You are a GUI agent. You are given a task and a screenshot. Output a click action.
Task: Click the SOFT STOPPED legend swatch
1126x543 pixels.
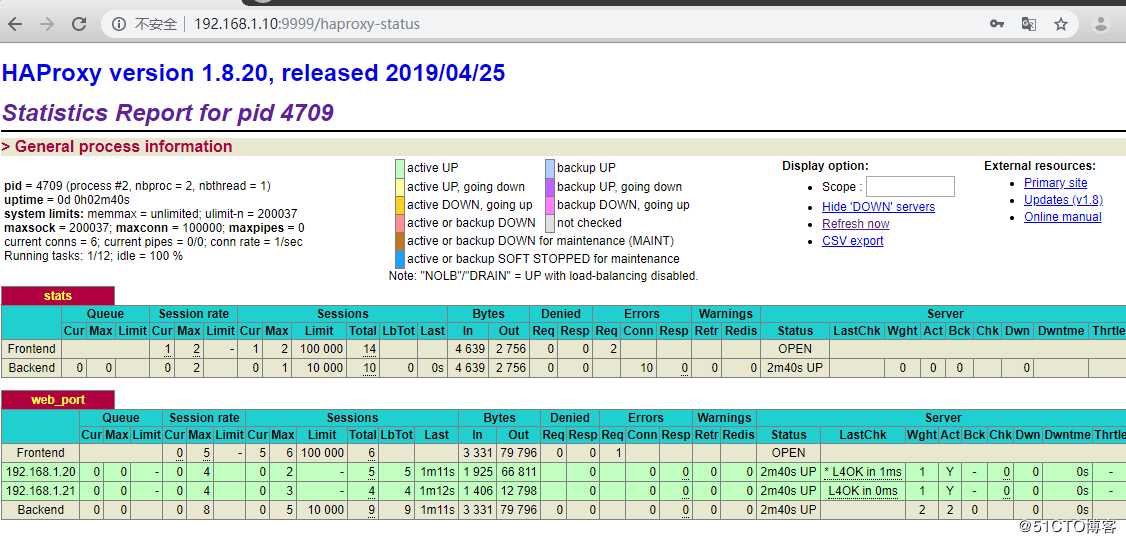click(x=399, y=259)
